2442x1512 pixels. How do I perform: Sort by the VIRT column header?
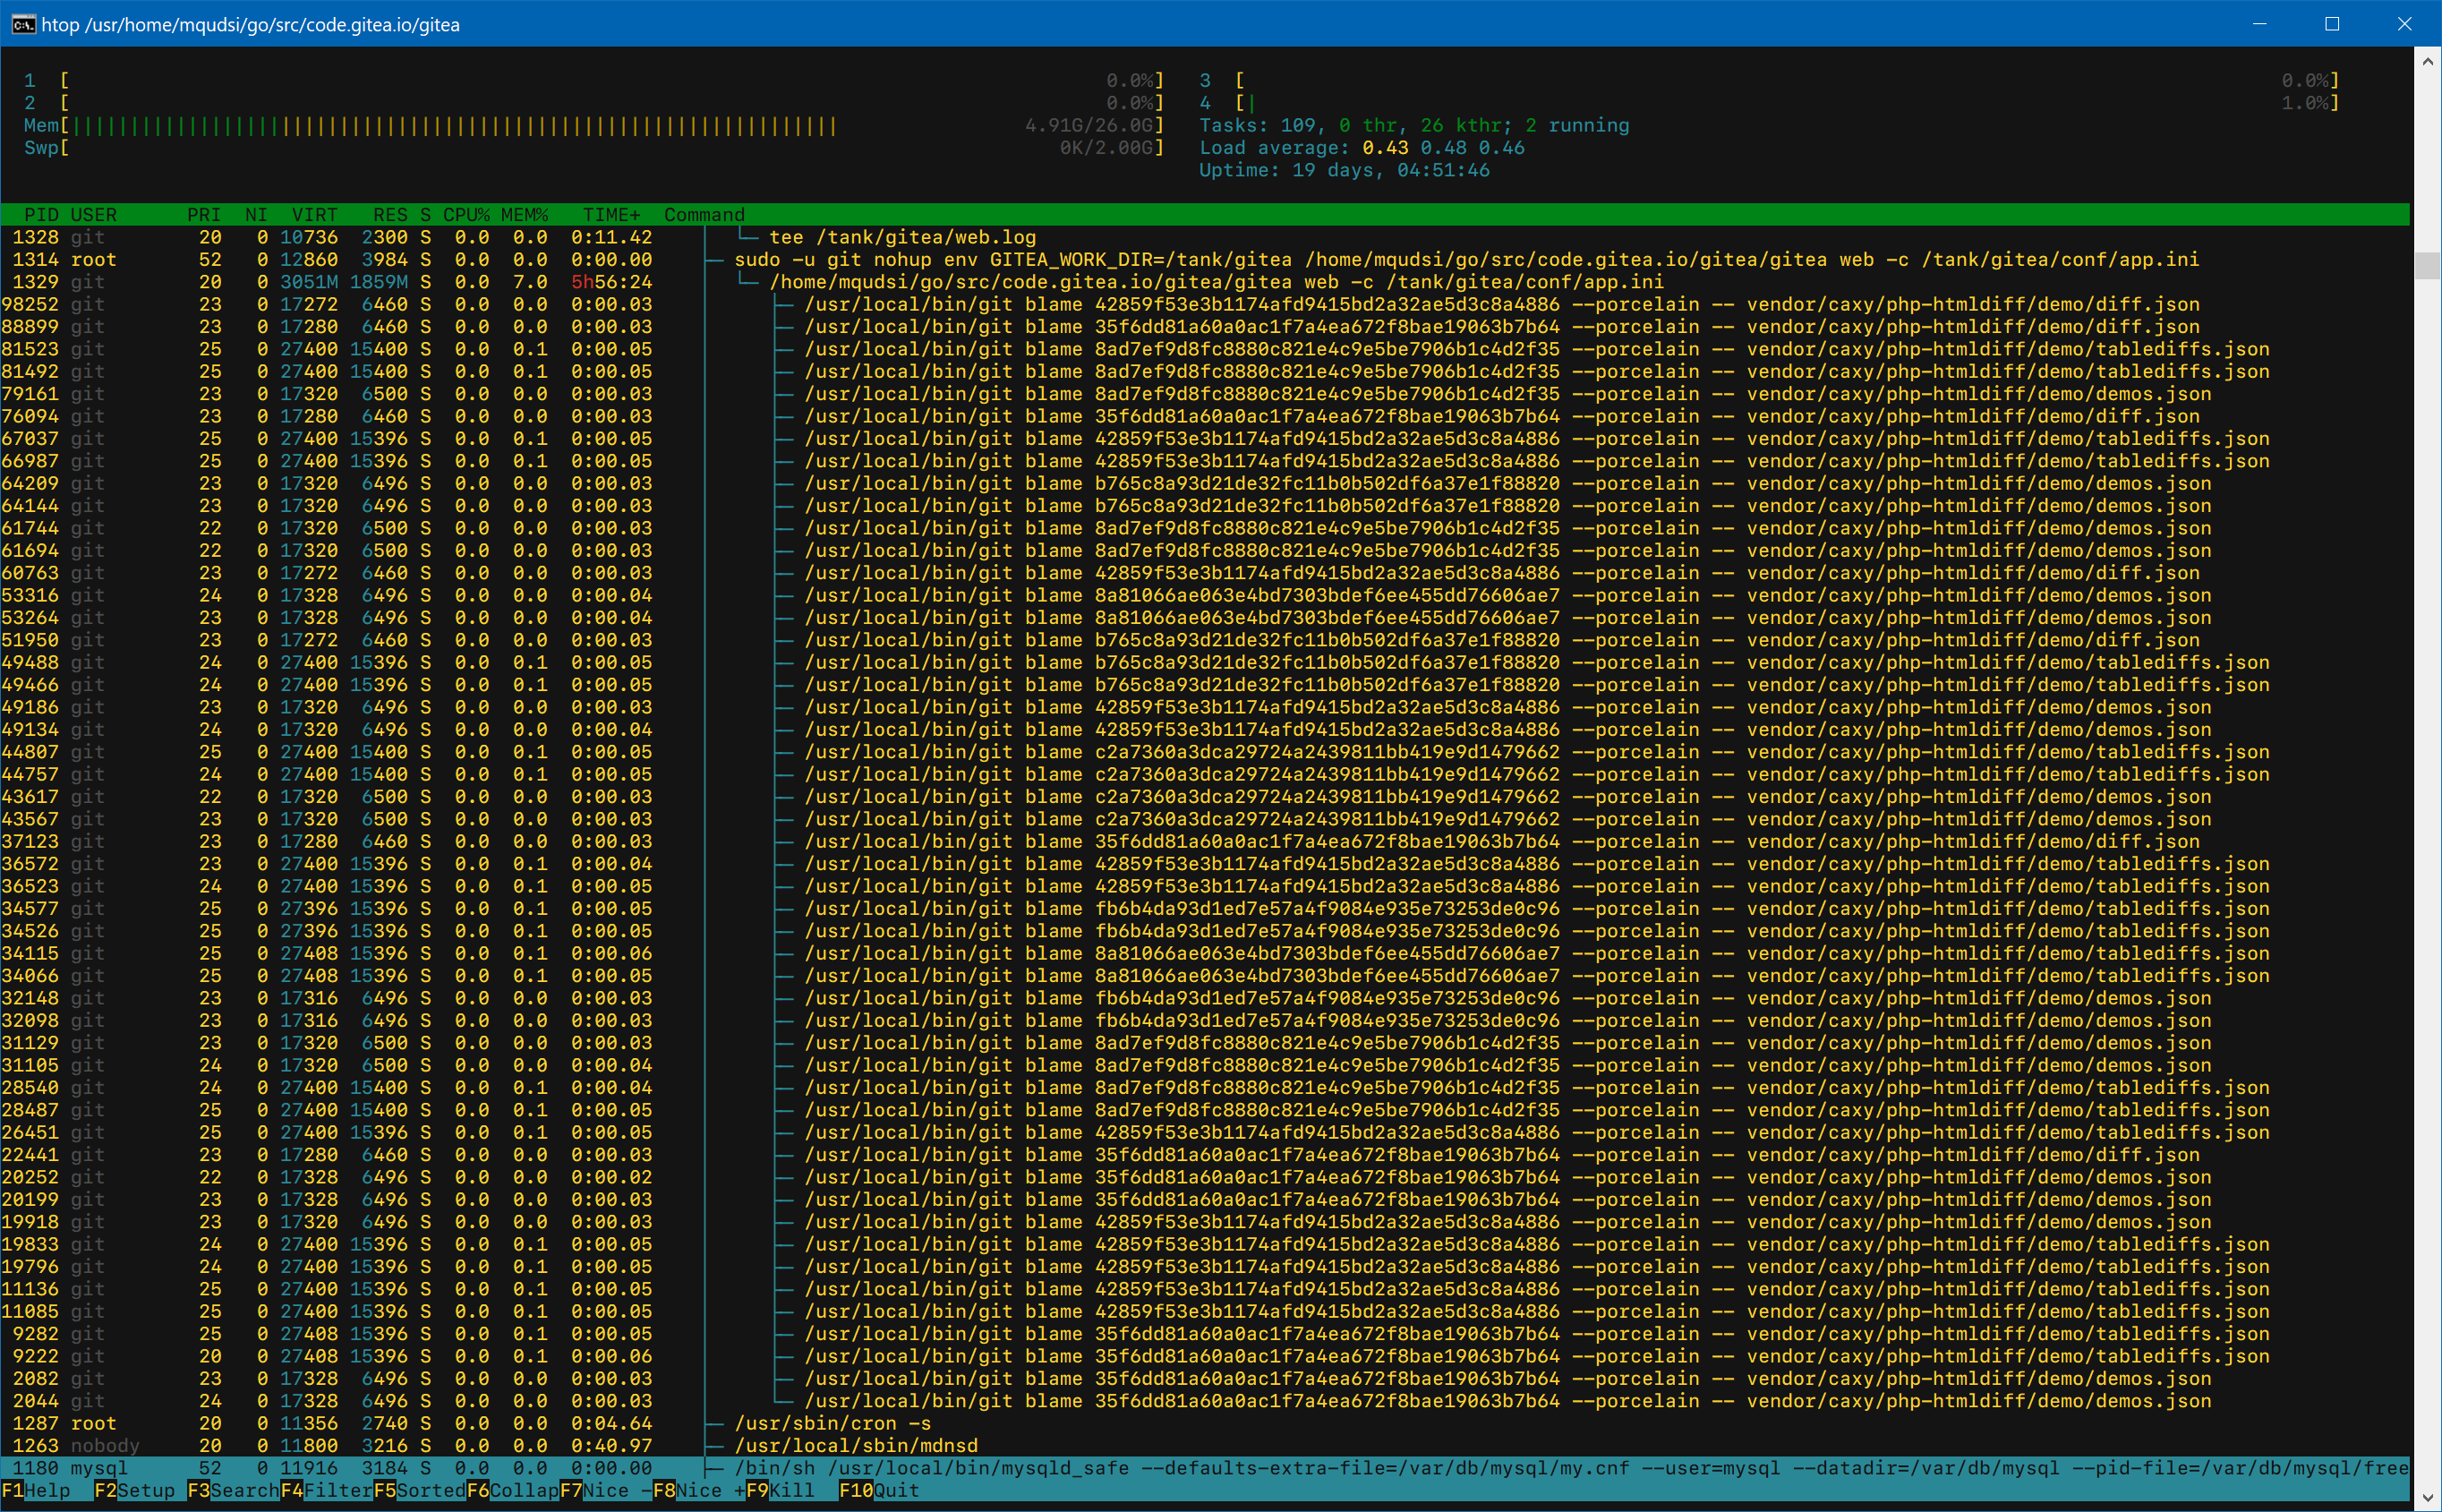pyautogui.click(x=314, y=215)
